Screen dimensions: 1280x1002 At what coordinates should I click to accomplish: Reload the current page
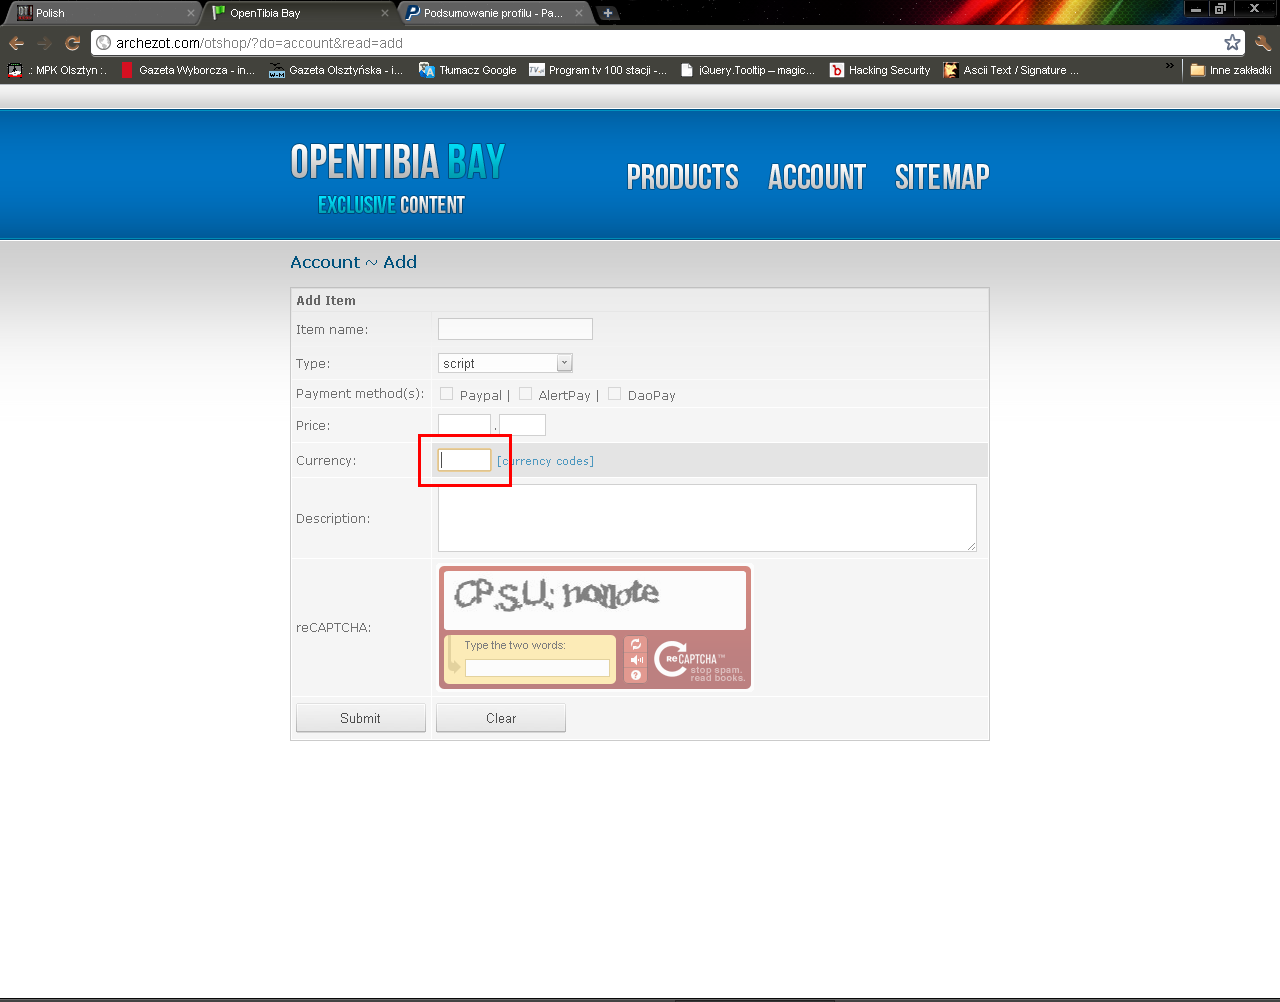click(x=72, y=43)
